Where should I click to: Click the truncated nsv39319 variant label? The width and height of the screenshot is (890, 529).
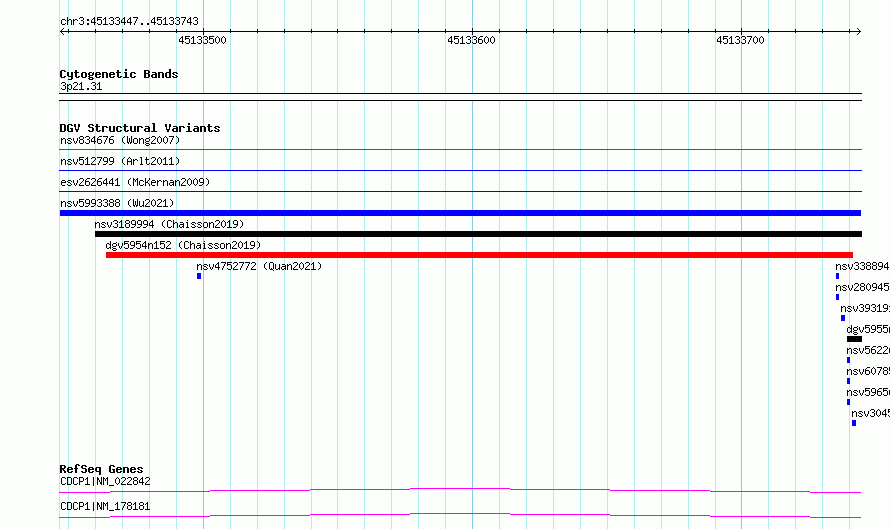coord(865,308)
